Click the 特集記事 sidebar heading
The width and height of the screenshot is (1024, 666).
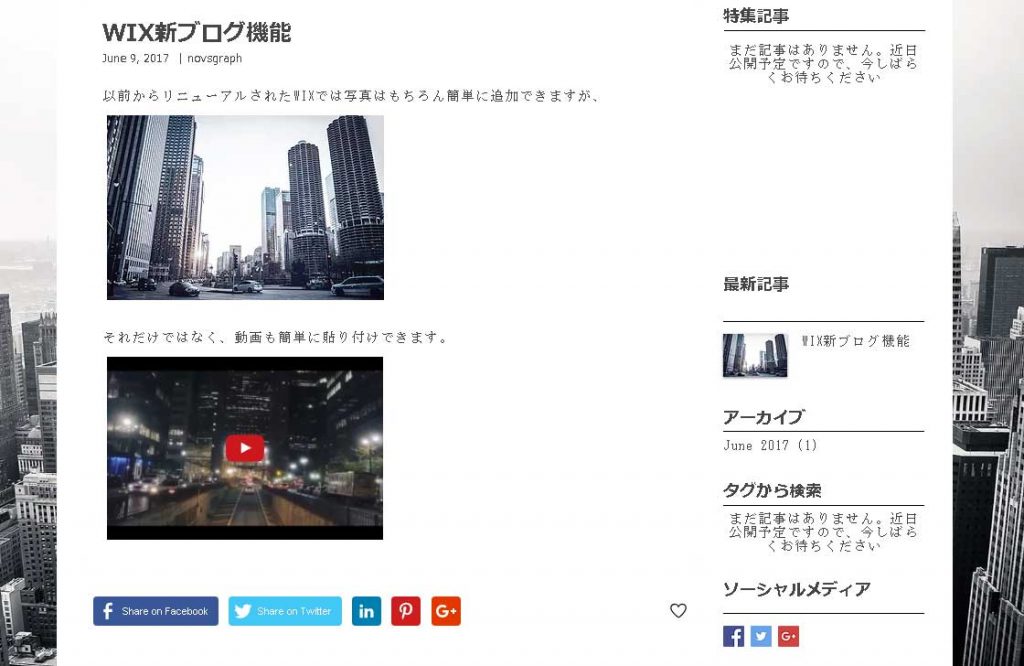coord(756,16)
